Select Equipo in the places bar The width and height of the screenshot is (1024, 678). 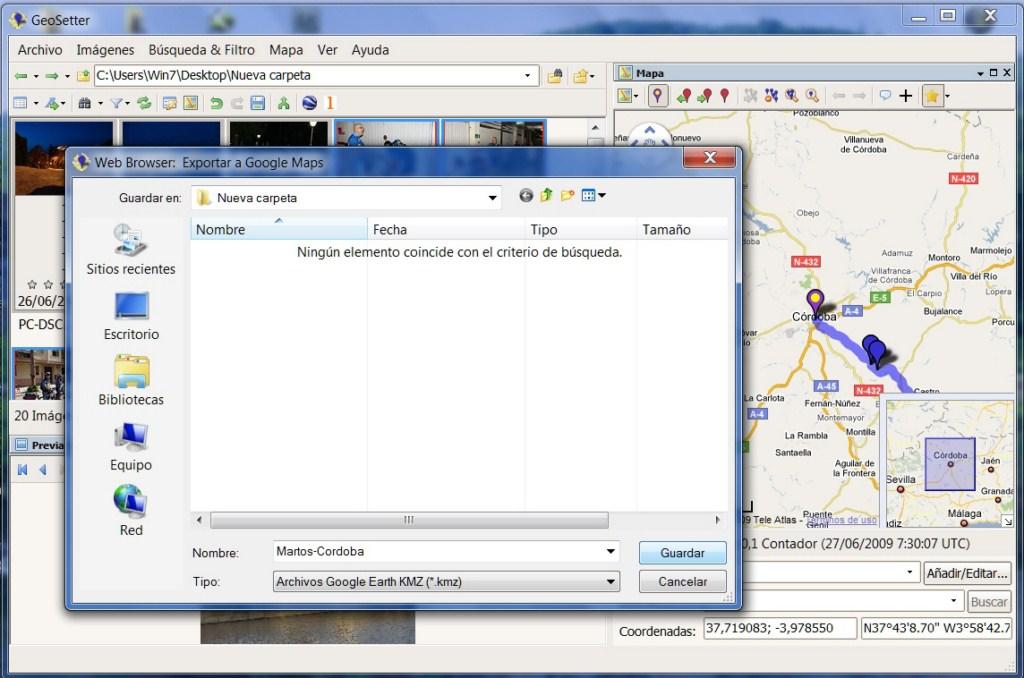pyautogui.click(x=131, y=447)
